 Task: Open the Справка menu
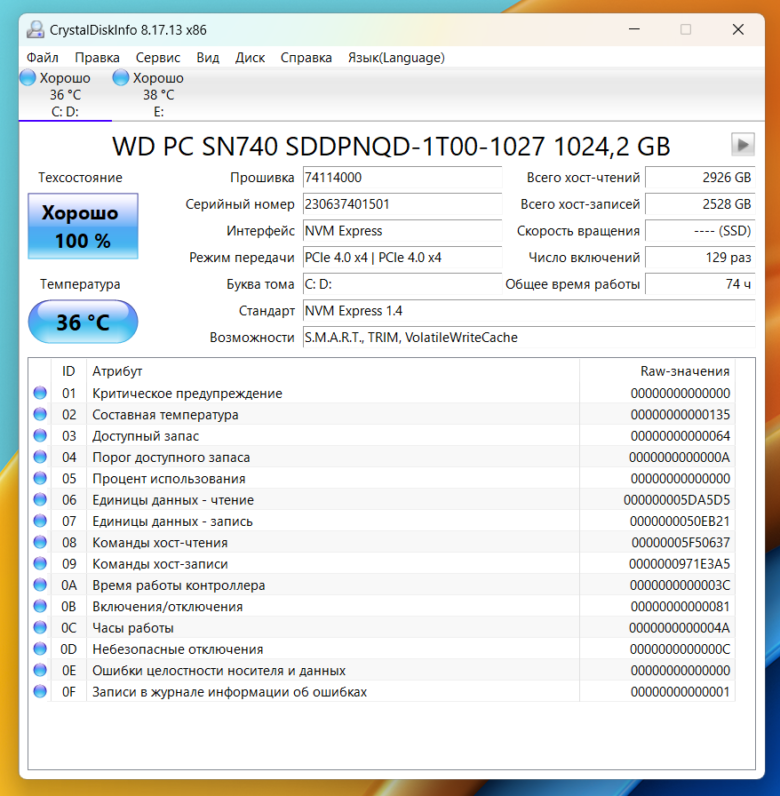click(306, 58)
